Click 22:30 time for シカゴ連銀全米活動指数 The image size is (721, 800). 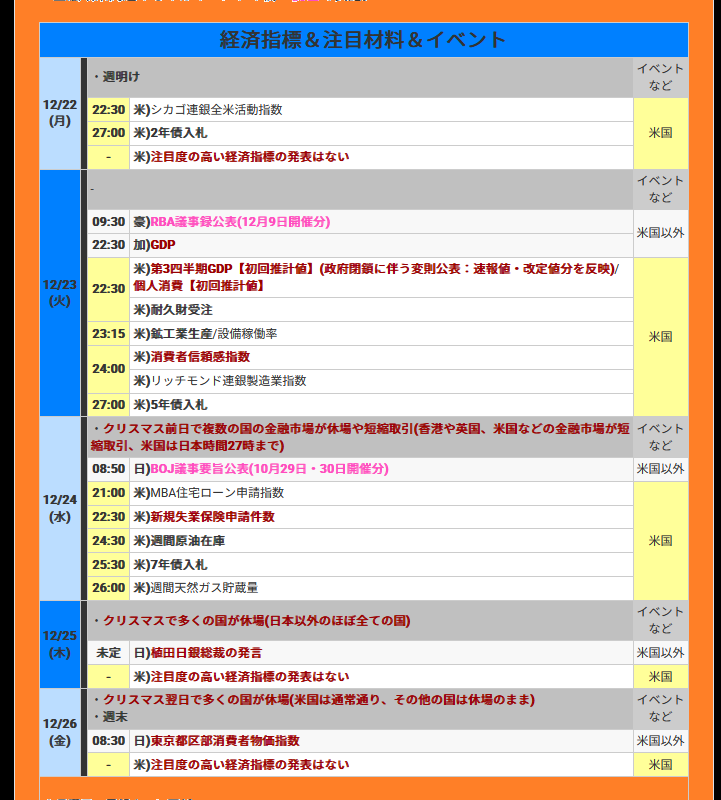point(109,110)
